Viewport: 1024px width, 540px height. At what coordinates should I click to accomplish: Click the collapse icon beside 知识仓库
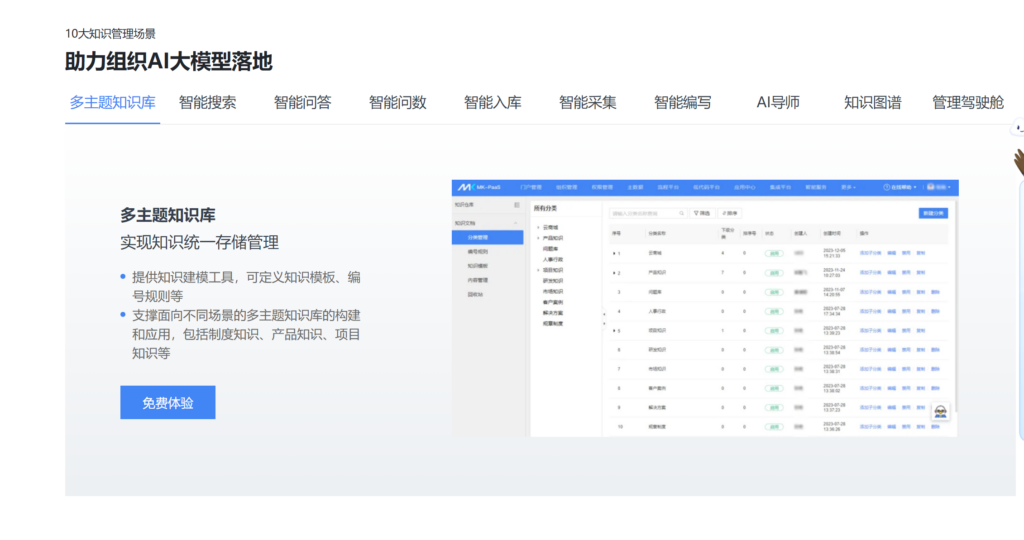(x=517, y=204)
